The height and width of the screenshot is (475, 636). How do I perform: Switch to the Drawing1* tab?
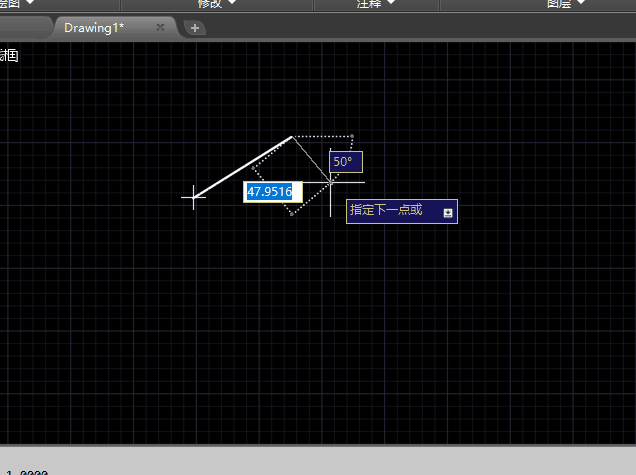point(94,28)
